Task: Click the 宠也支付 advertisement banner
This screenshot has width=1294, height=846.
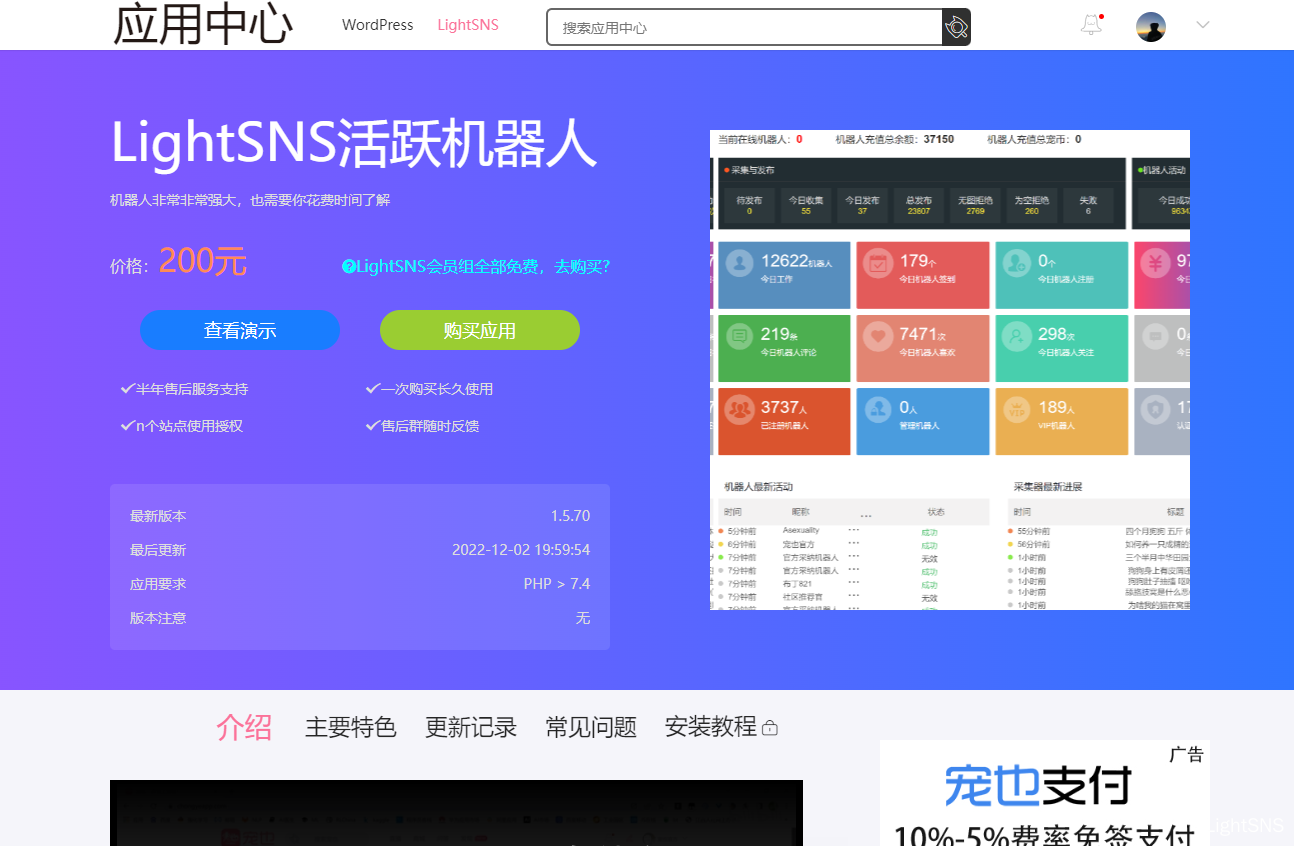Action: point(1044,793)
